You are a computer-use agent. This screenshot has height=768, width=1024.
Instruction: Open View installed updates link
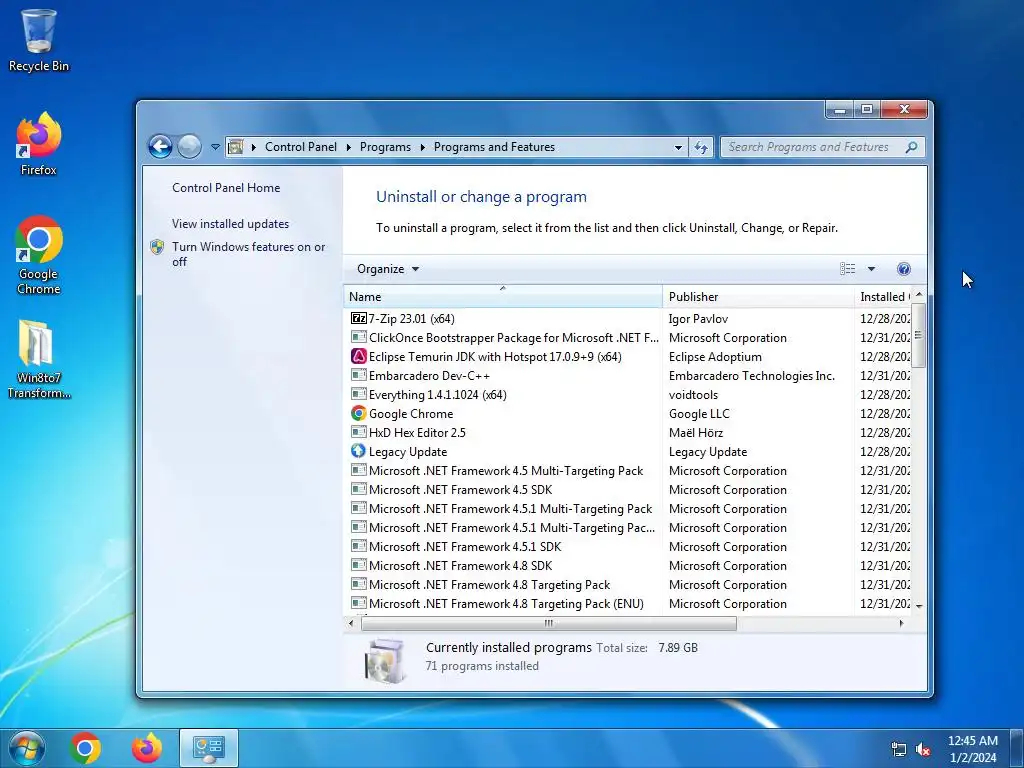tap(231, 223)
